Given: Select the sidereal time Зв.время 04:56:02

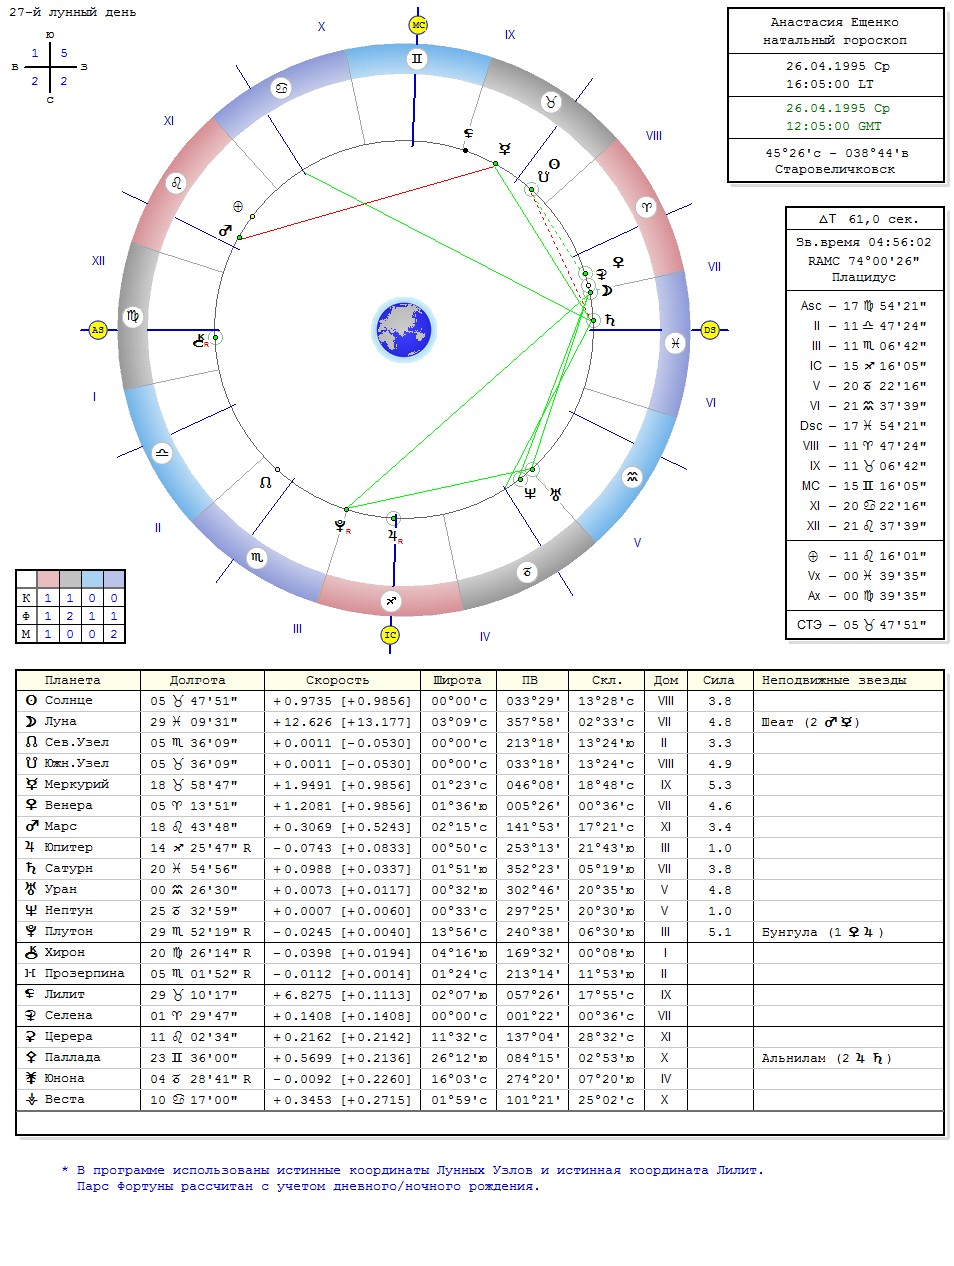Looking at the screenshot, I should point(864,242).
